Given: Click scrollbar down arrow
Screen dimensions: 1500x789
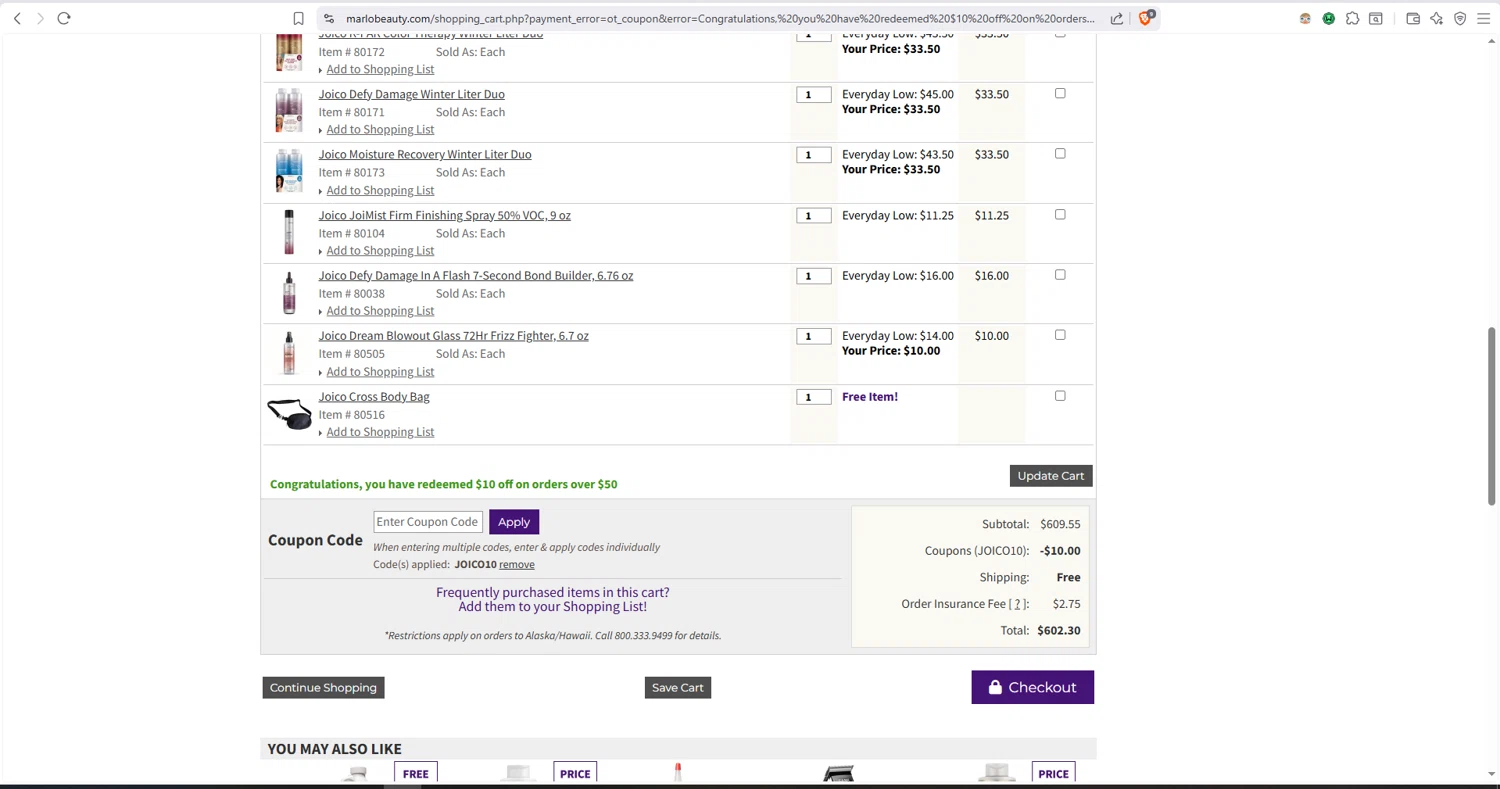Looking at the screenshot, I should (x=1492, y=774).
